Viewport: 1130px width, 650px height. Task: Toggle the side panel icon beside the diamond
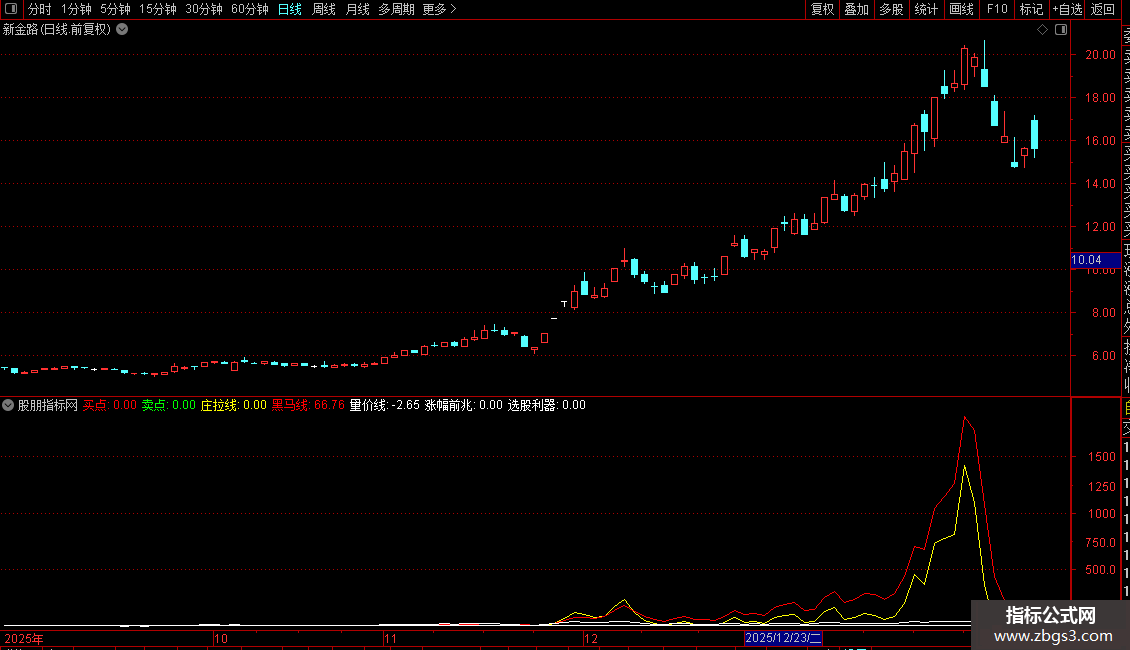pos(1061,30)
